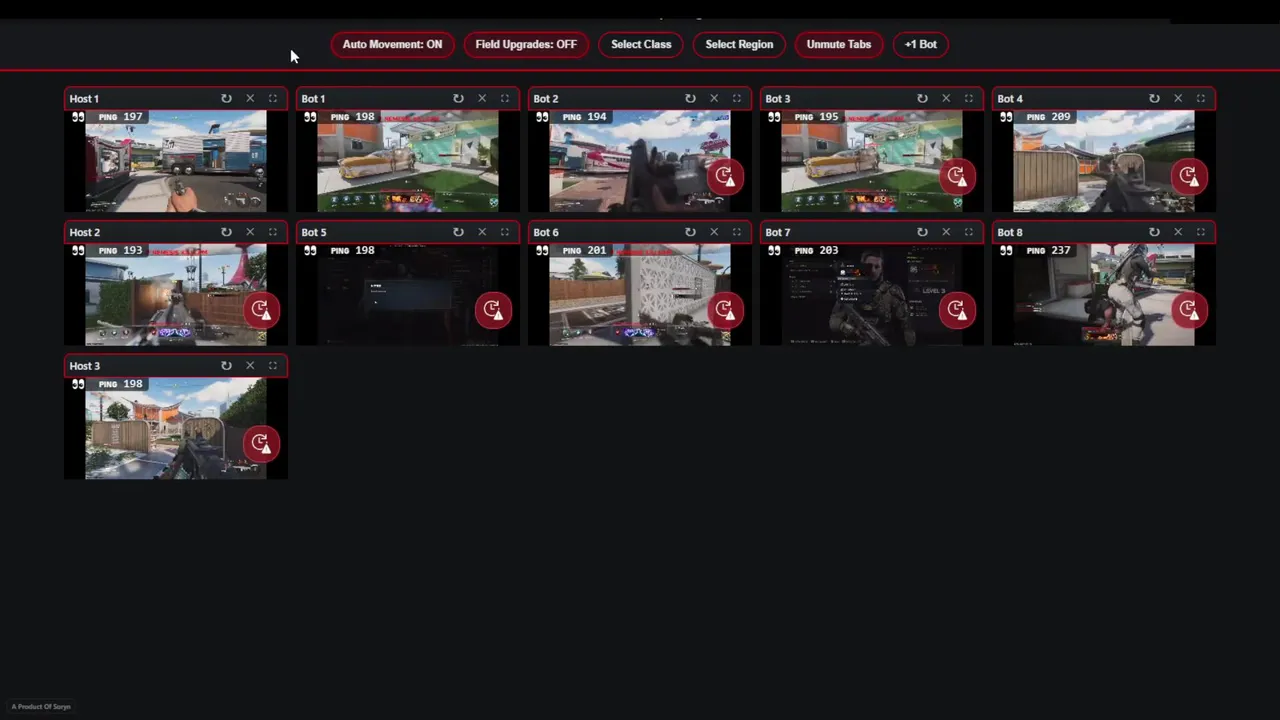1280x720 pixels.
Task: Click the PING 203 readout on Bot 7
Action: (816, 251)
